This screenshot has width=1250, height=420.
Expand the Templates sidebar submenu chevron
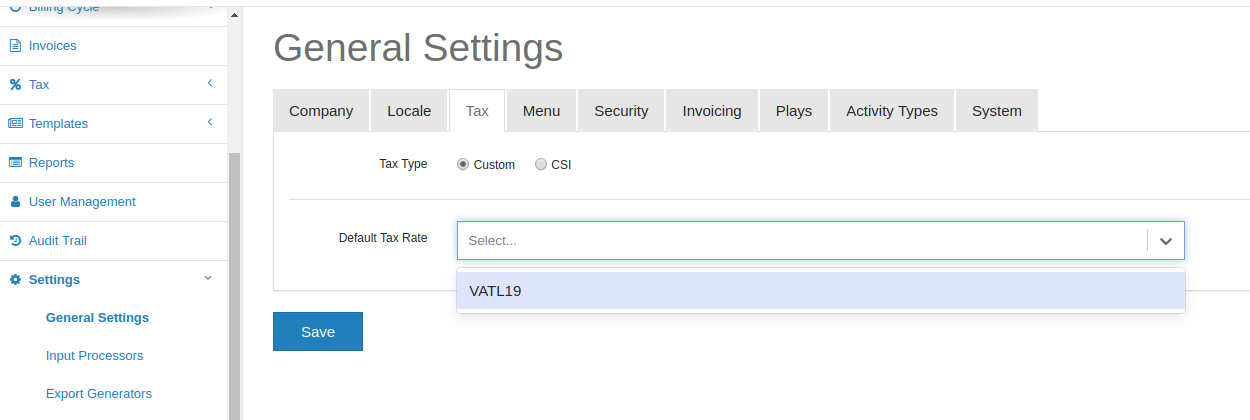pos(210,122)
